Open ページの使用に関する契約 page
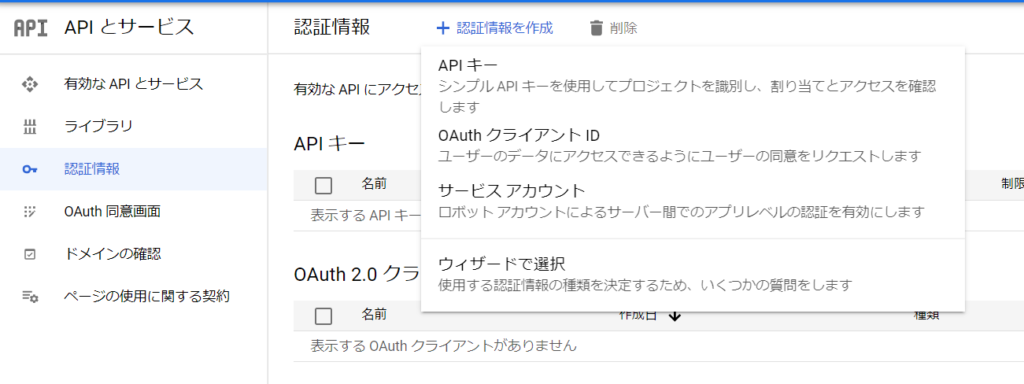 (x=133, y=296)
